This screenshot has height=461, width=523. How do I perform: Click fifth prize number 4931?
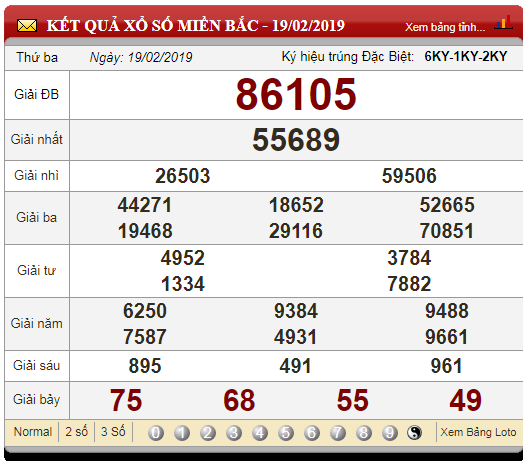[x=296, y=337]
